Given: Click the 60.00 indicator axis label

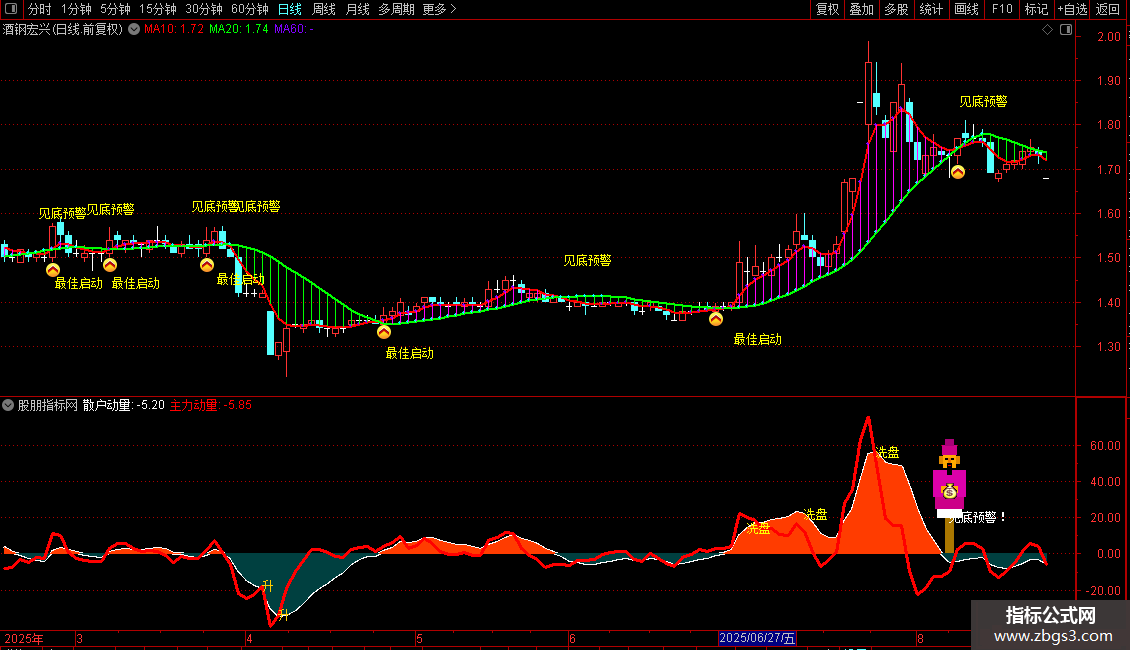Looking at the screenshot, I should point(1105,446).
